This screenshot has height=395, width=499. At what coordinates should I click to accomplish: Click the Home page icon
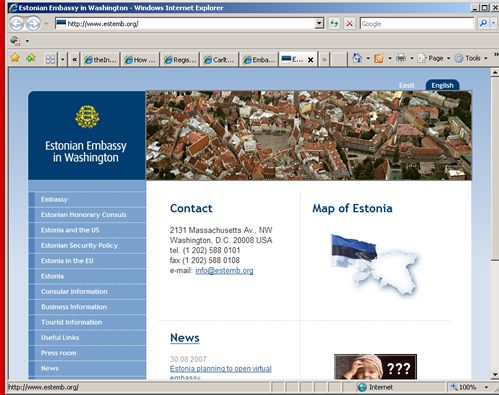point(357,58)
